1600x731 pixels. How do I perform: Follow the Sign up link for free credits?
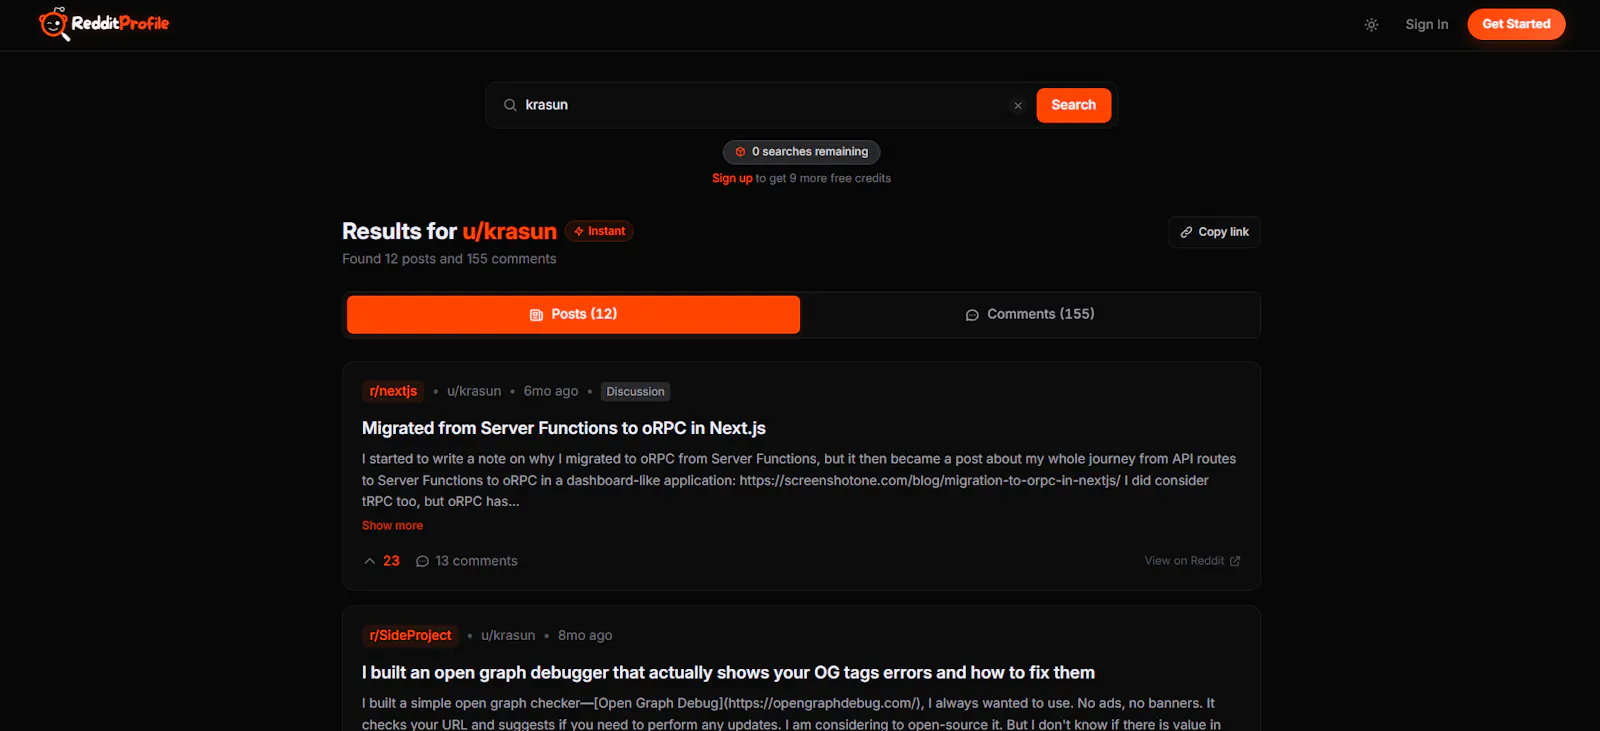point(732,179)
